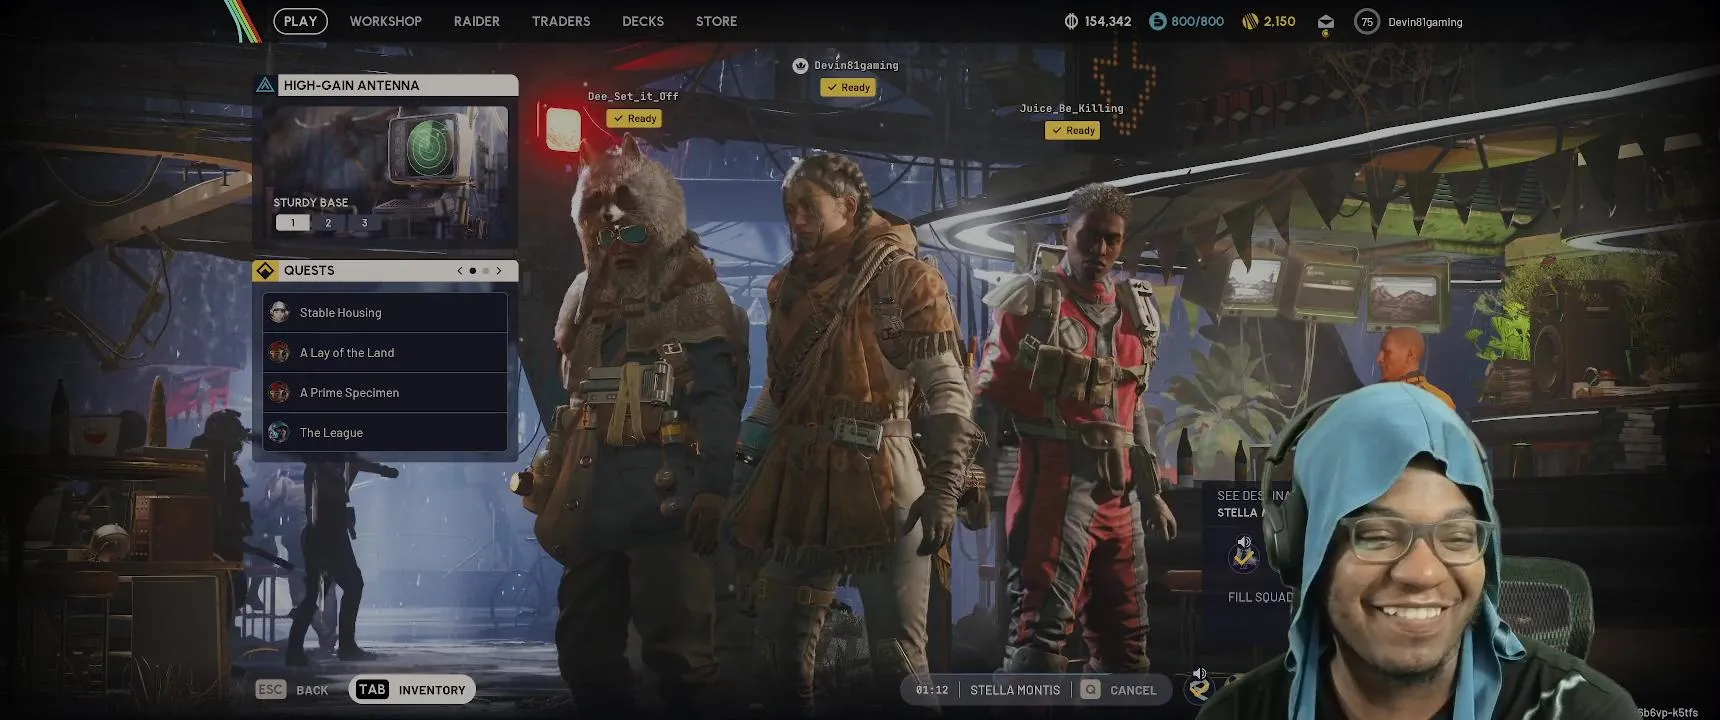Open the RAIDER tab
This screenshot has width=1720, height=720.
476,21
